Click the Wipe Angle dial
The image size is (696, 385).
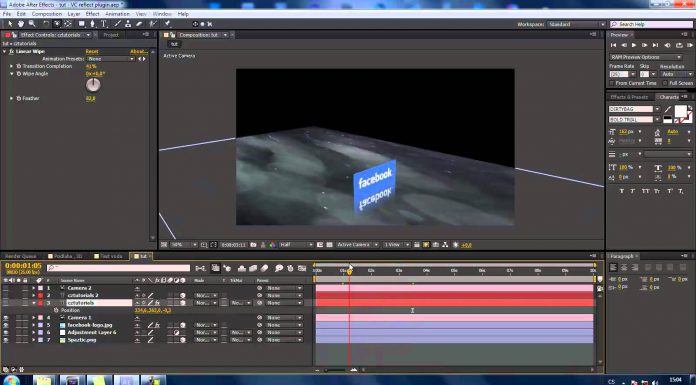coord(93,84)
